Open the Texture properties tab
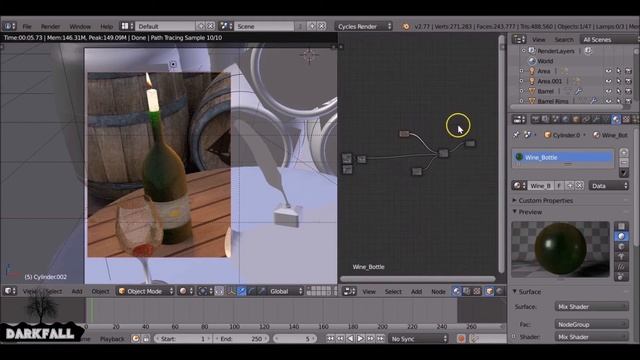Viewport: 640px width, 360px height. tap(626, 119)
